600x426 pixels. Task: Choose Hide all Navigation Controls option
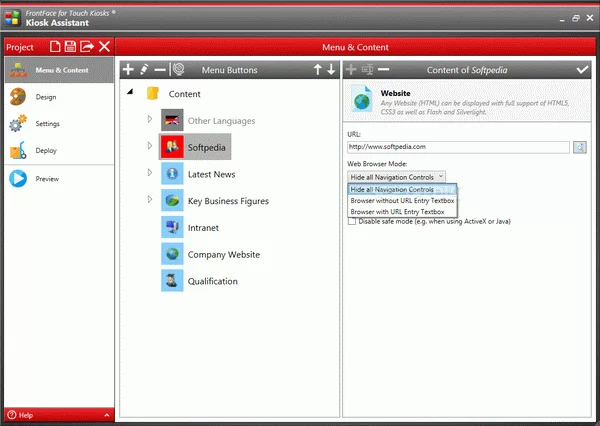pos(402,189)
